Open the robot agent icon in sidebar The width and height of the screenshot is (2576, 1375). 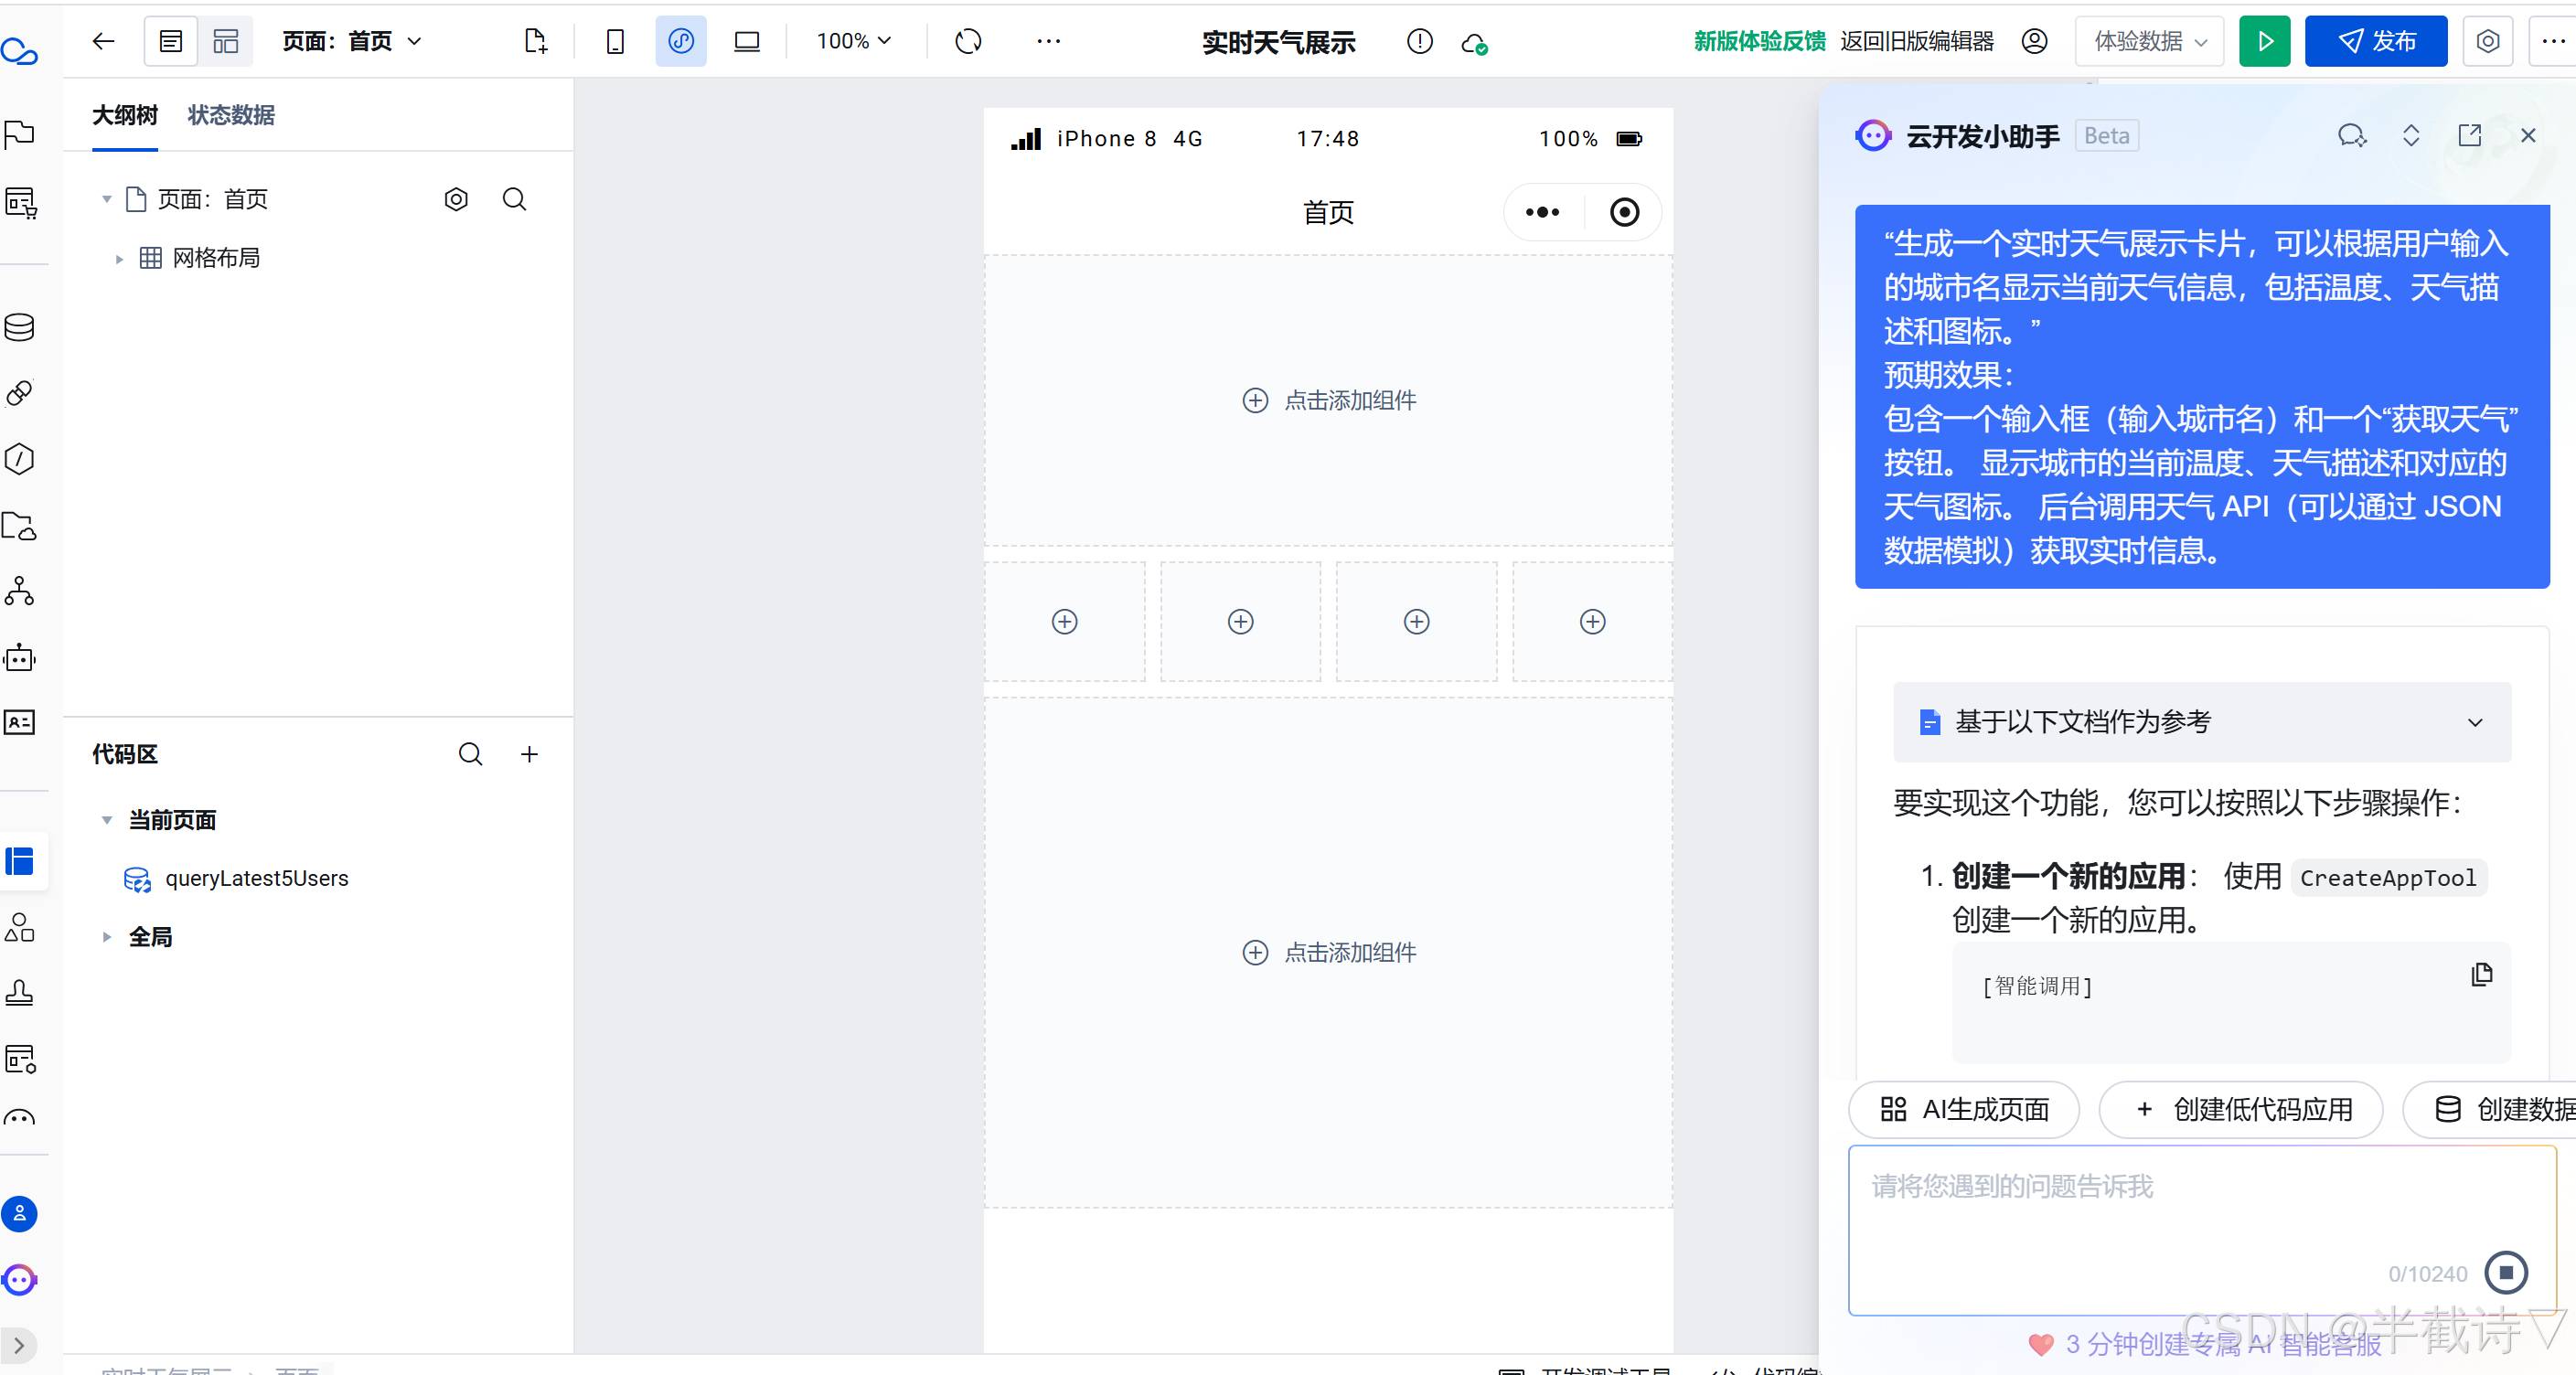(x=20, y=657)
